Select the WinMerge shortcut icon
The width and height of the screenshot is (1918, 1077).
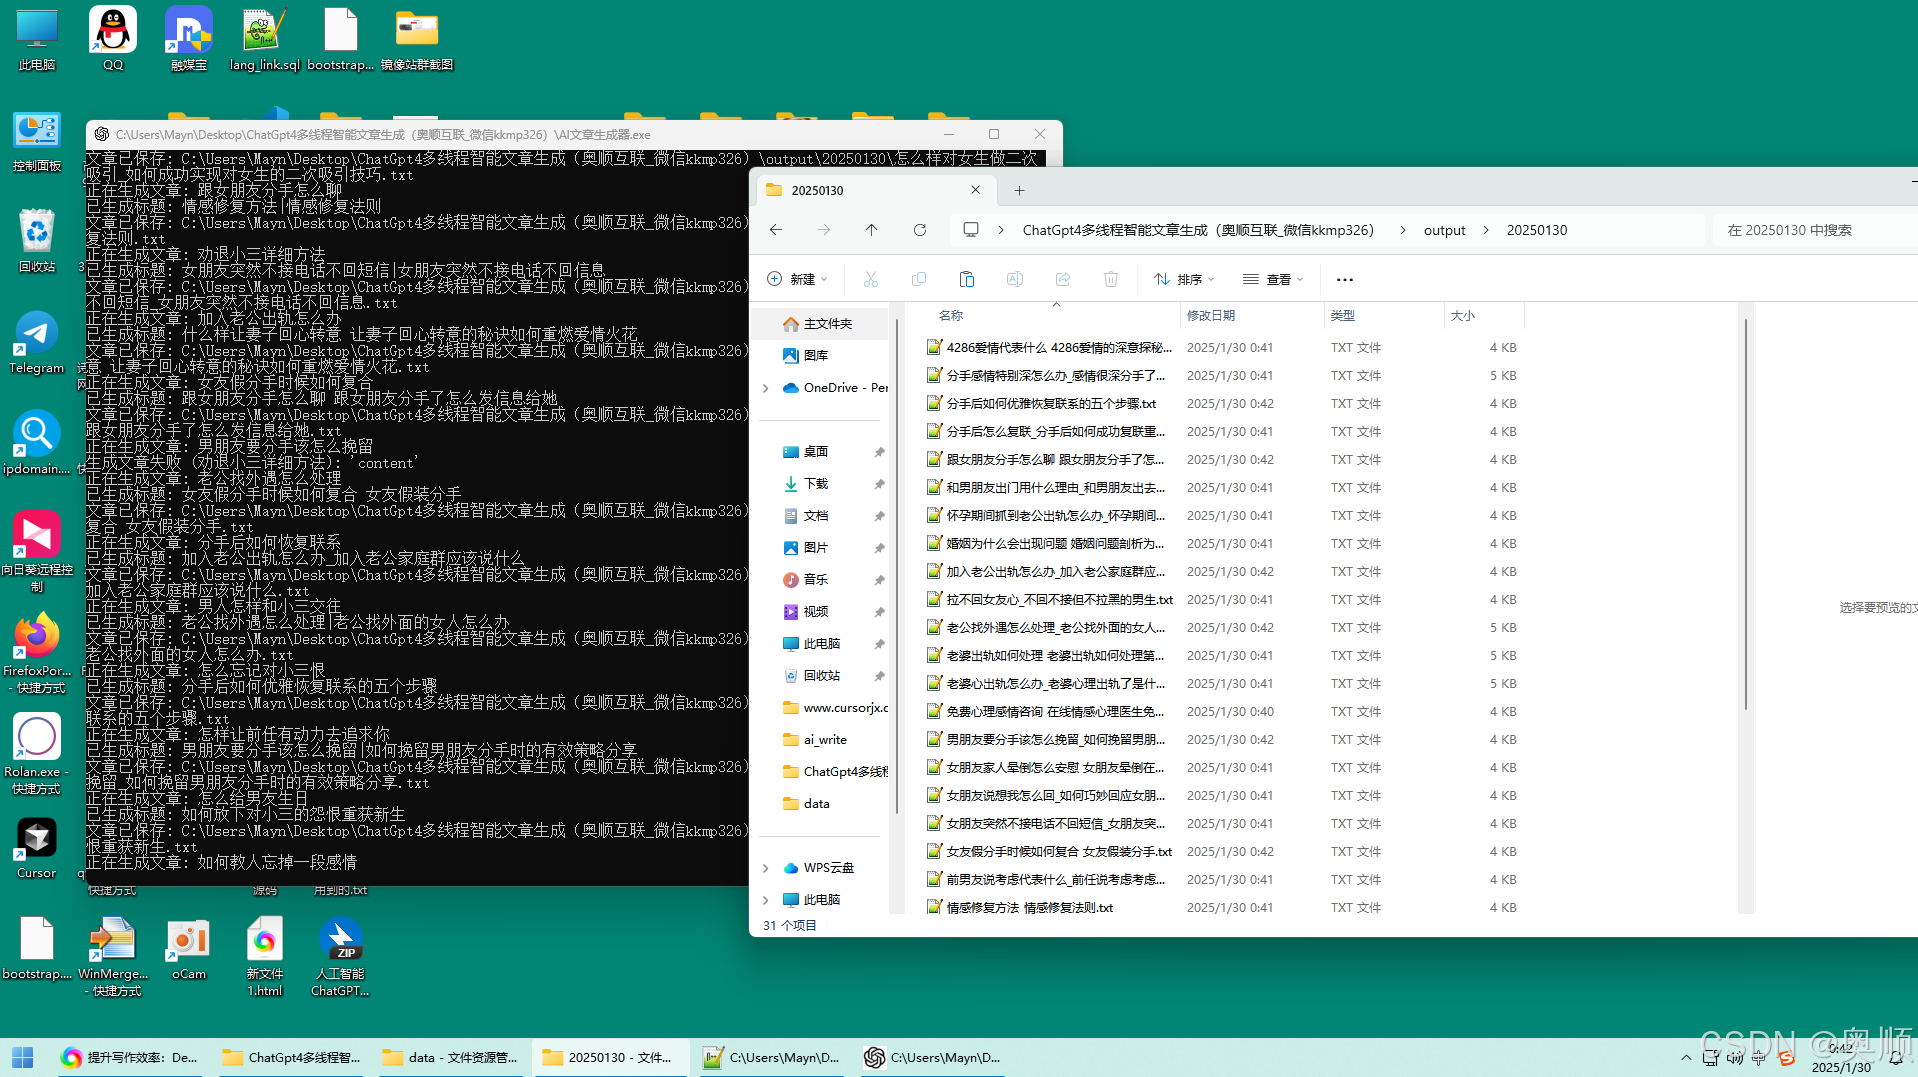coord(113,957)
